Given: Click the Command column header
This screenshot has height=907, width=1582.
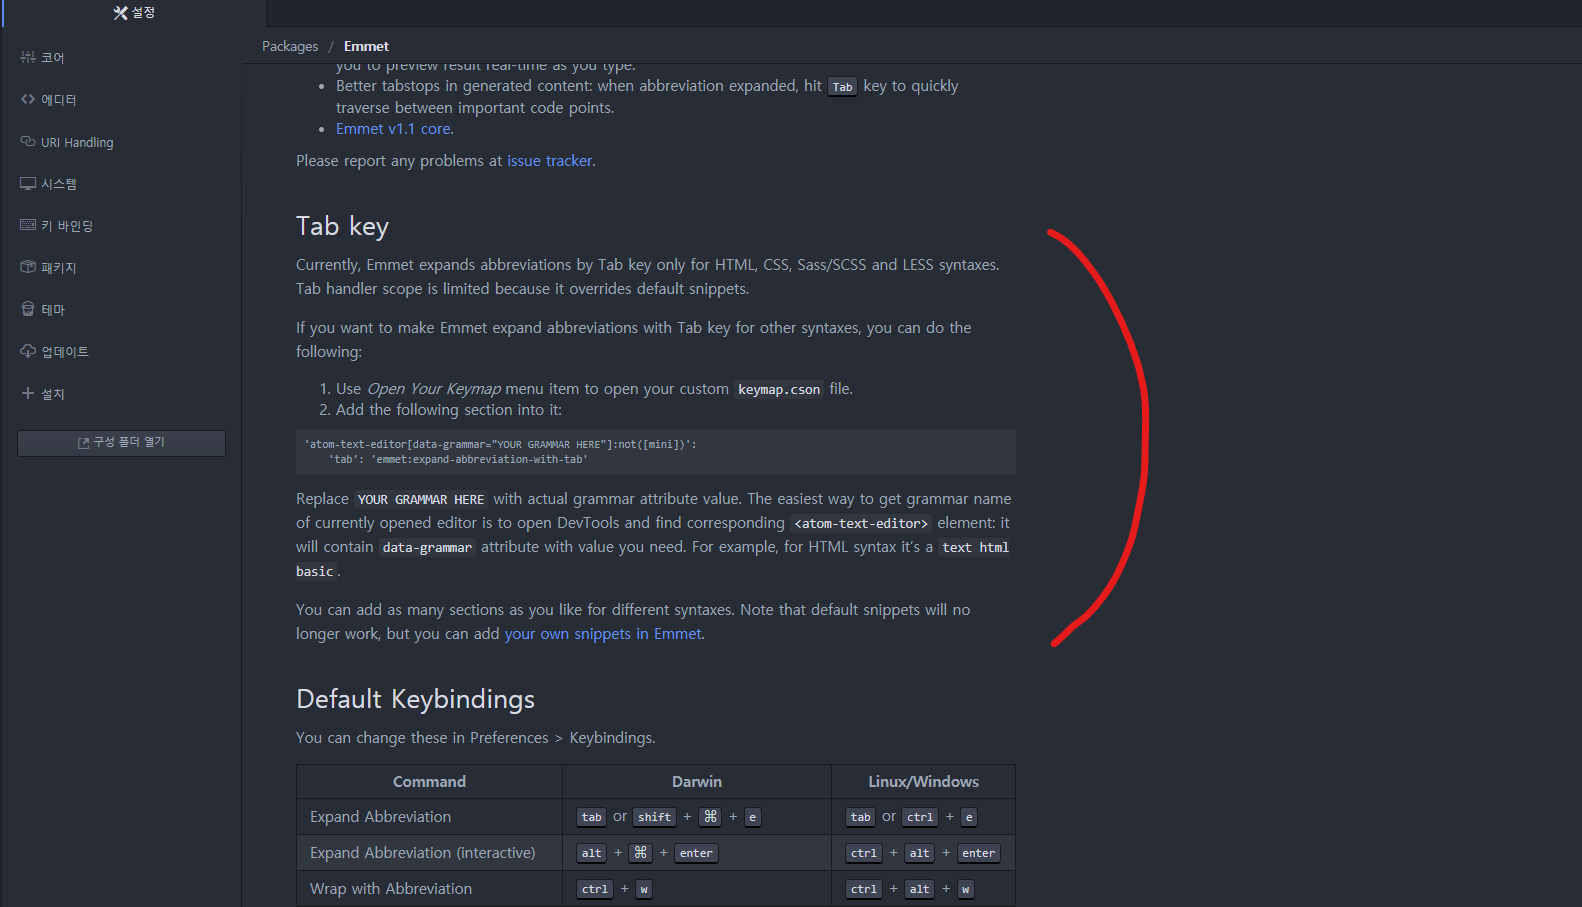Looking at the screenshot, I should [429, 782].
